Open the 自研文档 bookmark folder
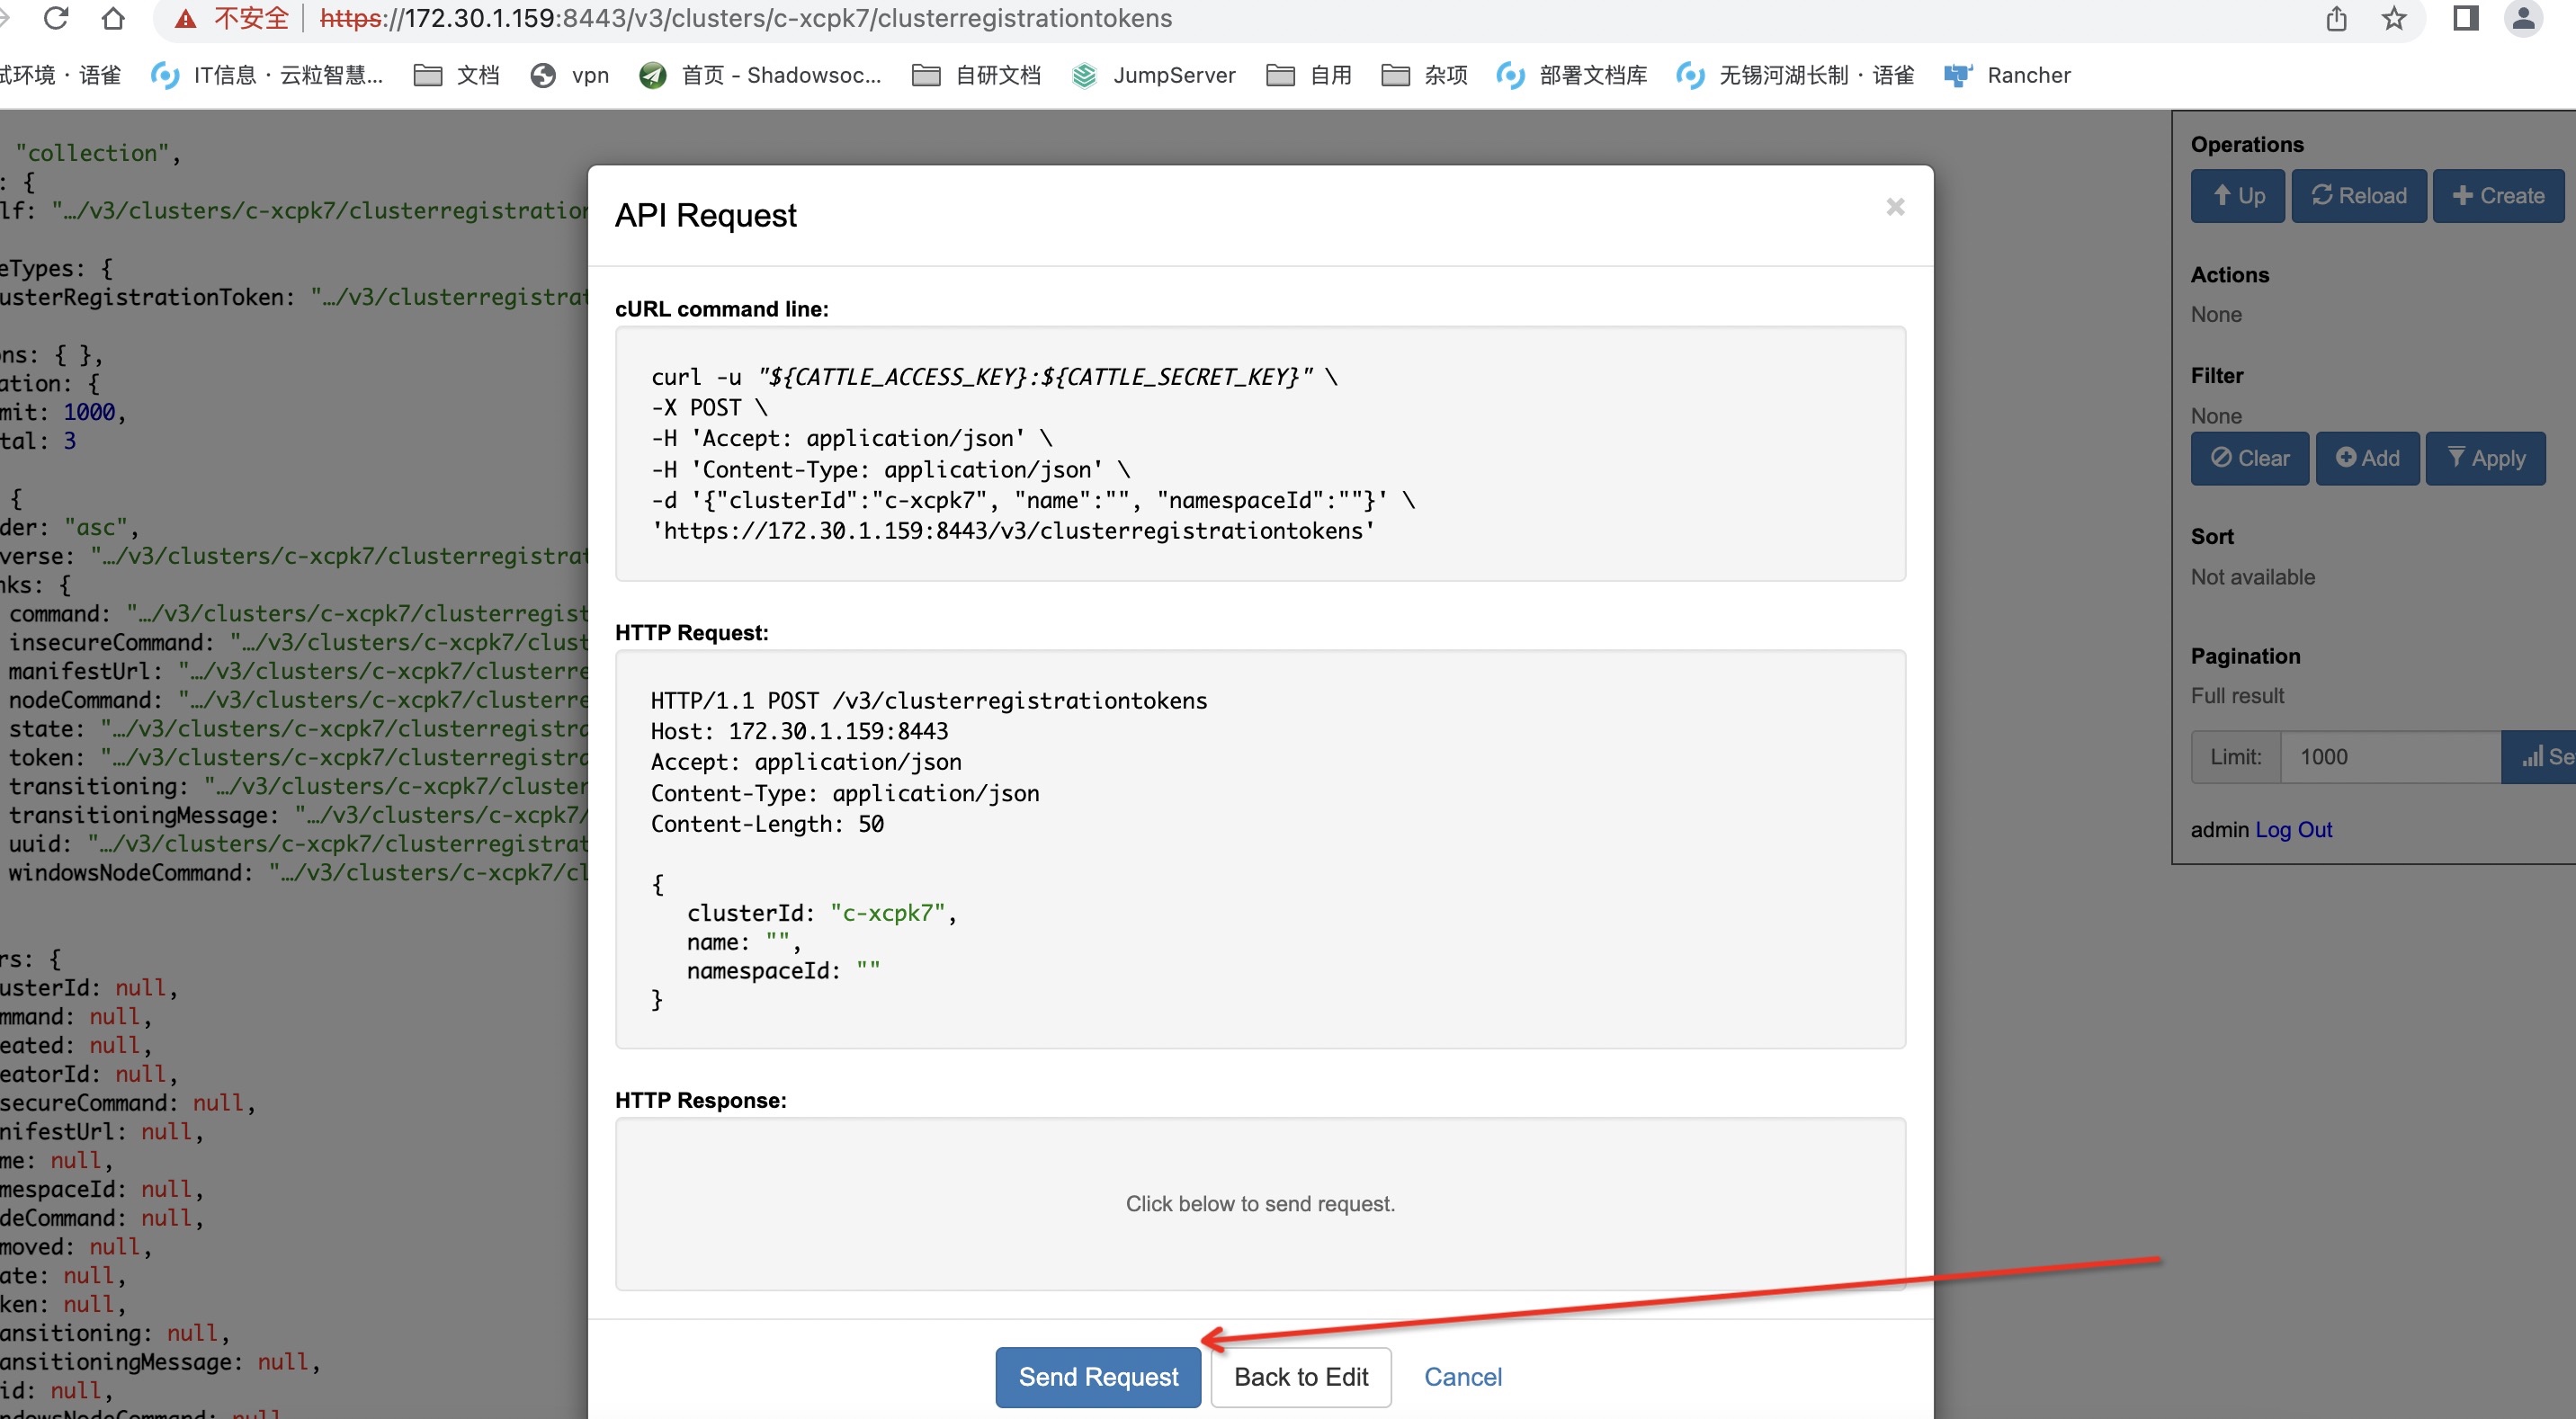The height and width of the screenshot is (1419, 2576). tap(976, 75)
